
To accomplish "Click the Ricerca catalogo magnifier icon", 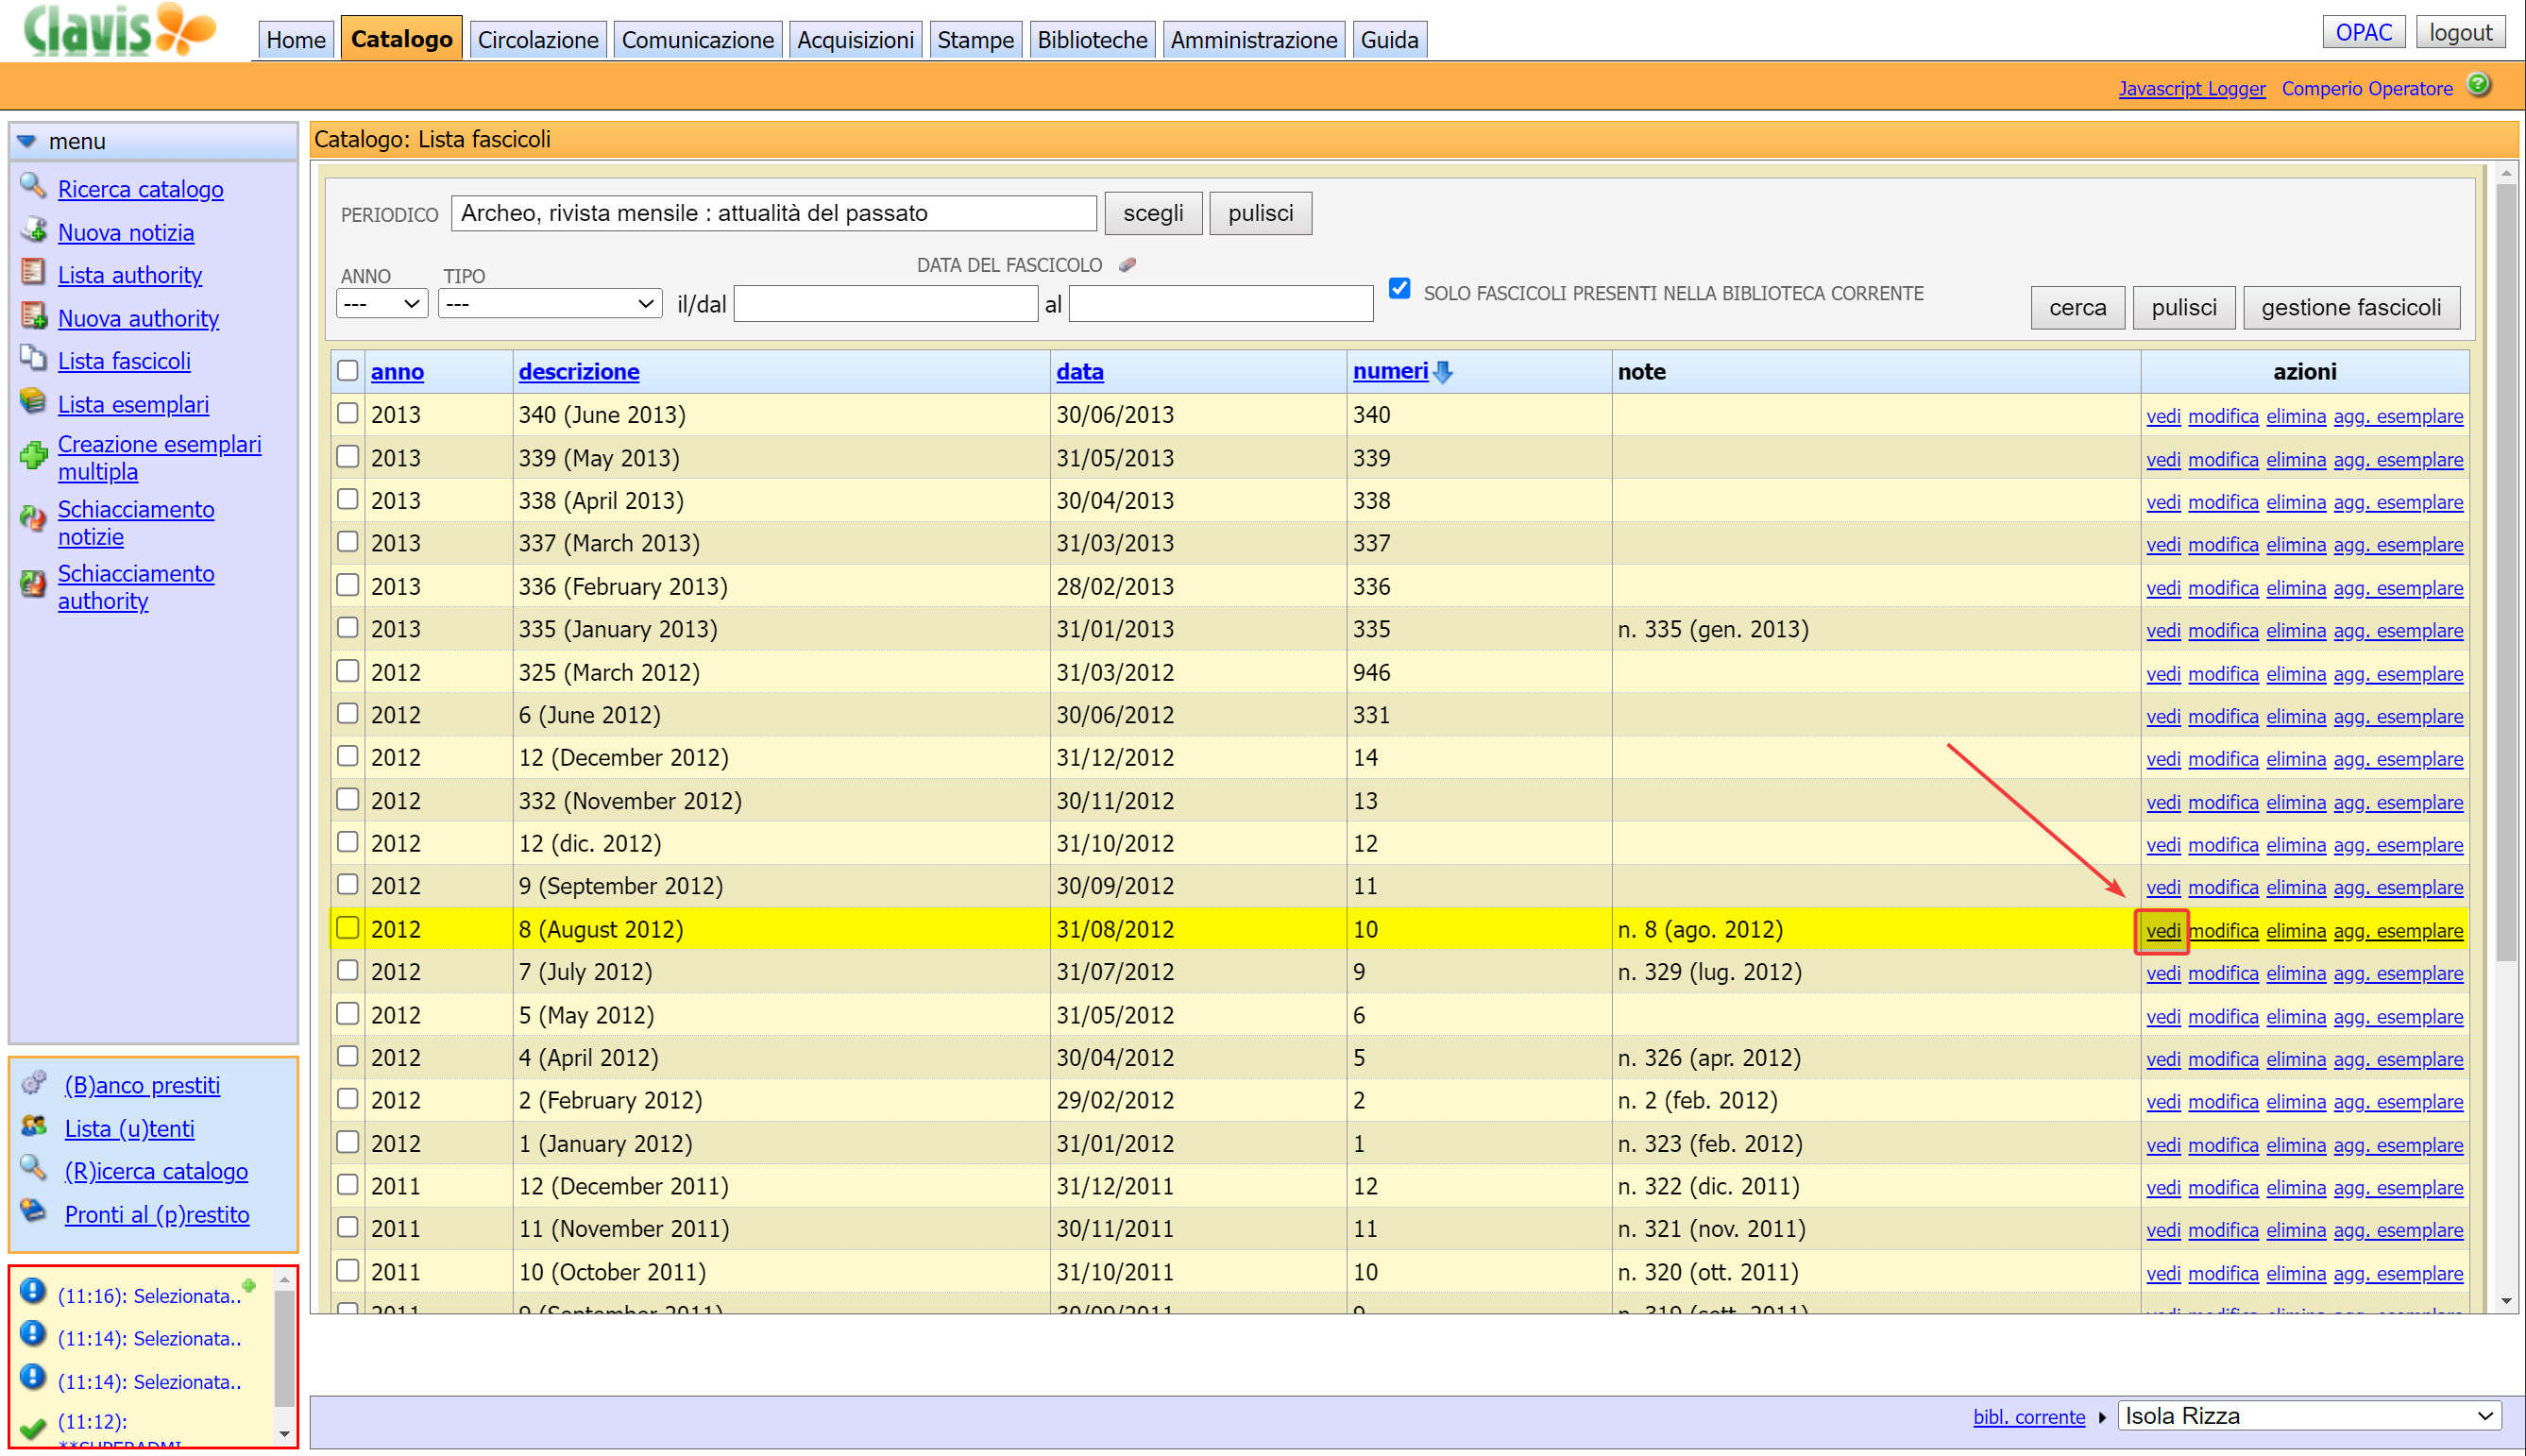I will 32,186.
